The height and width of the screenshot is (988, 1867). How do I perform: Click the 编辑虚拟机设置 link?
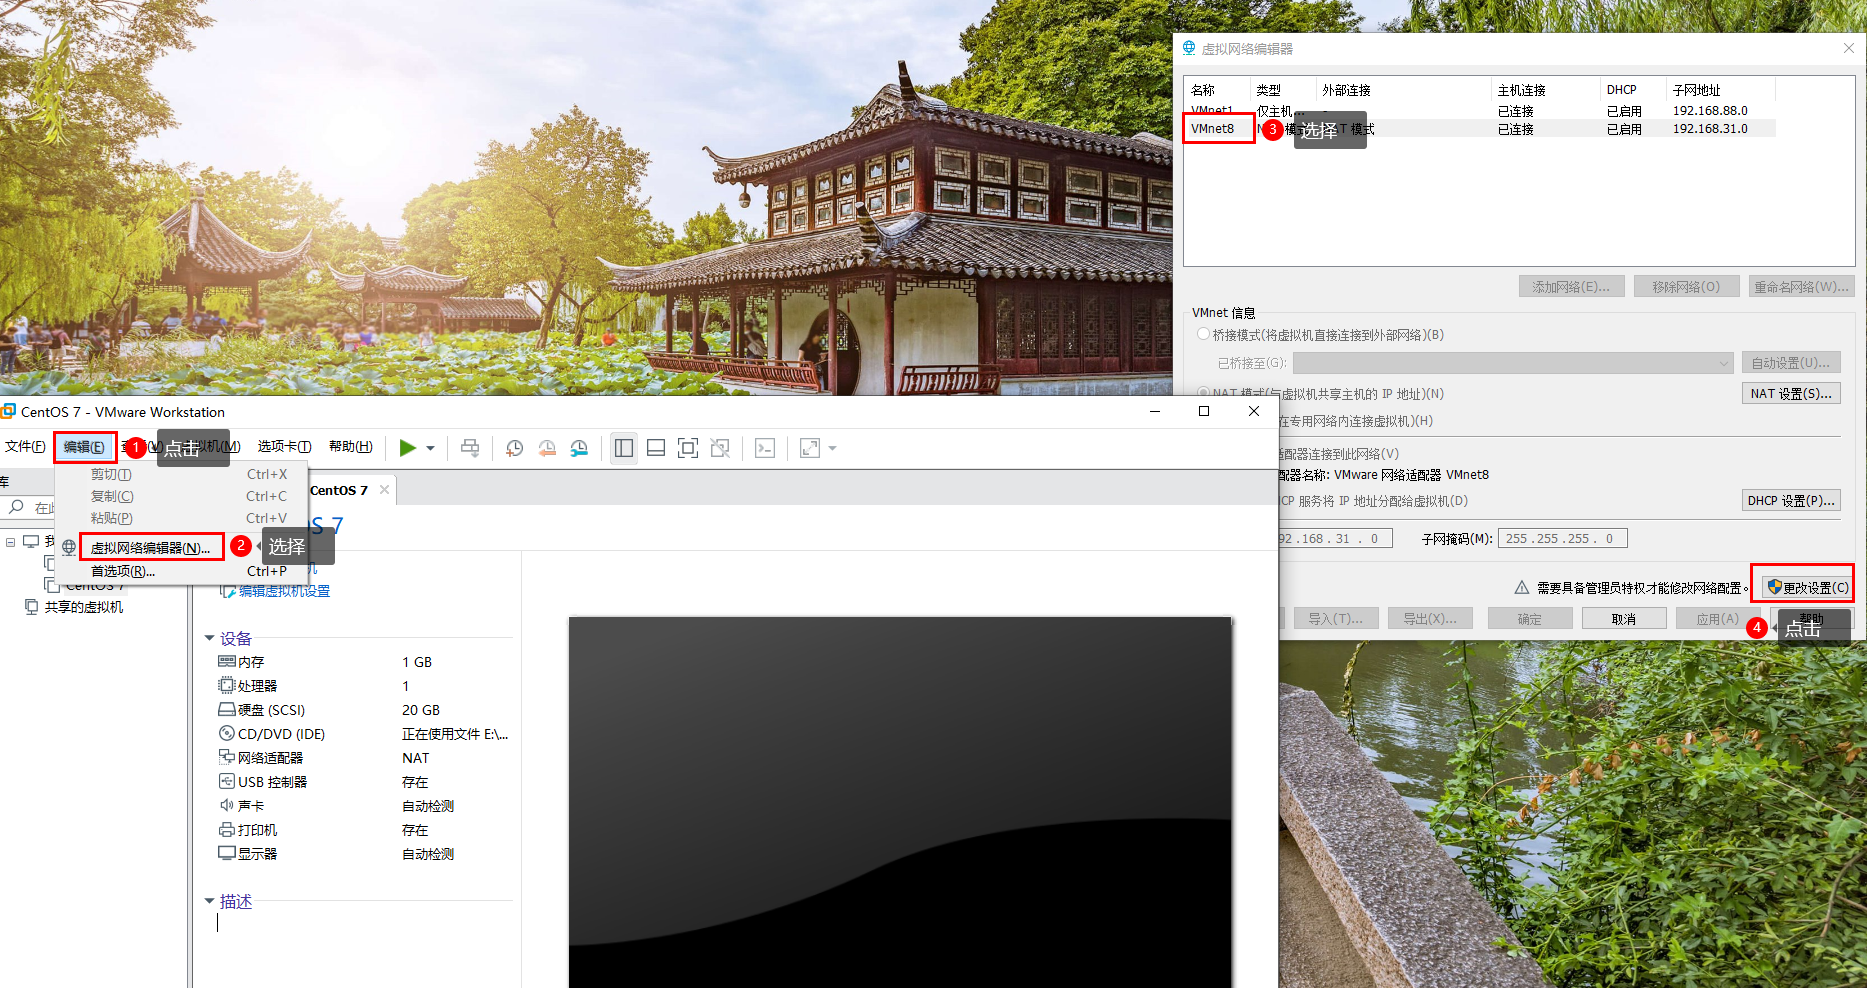pos(284,591)
